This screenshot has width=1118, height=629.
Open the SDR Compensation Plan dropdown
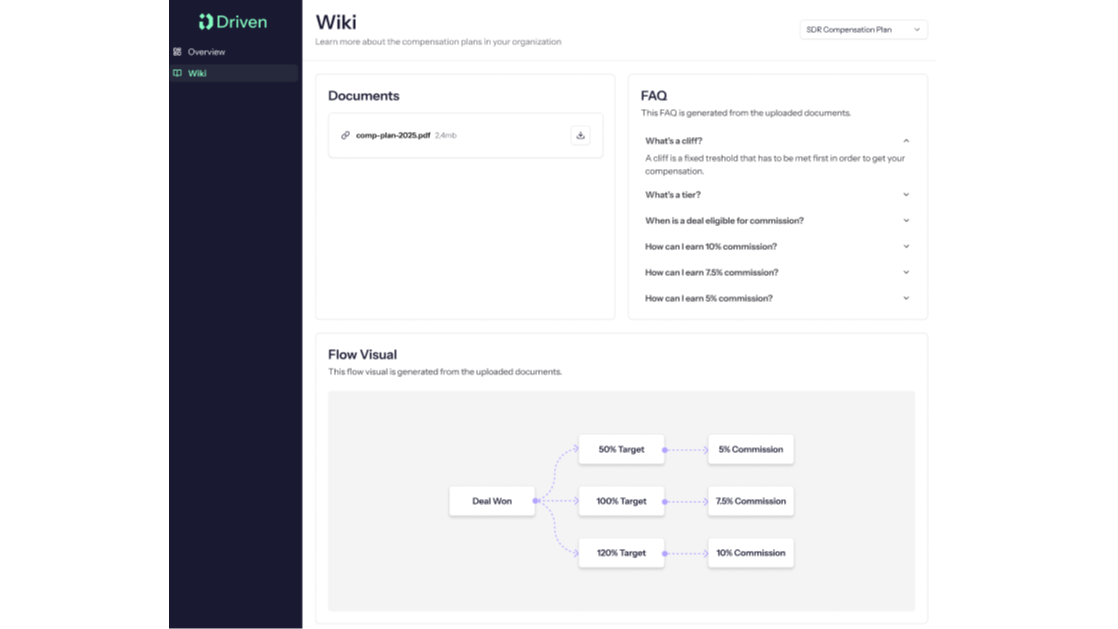[x=863, y=30]
